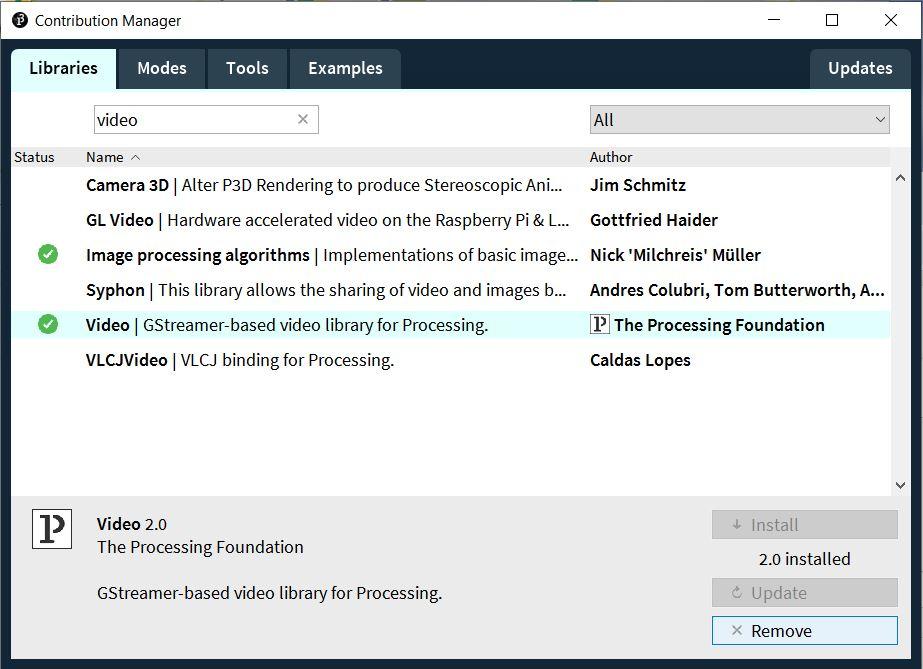Click installed checkmark for Image processing algorithms

(x=48, y=254)
